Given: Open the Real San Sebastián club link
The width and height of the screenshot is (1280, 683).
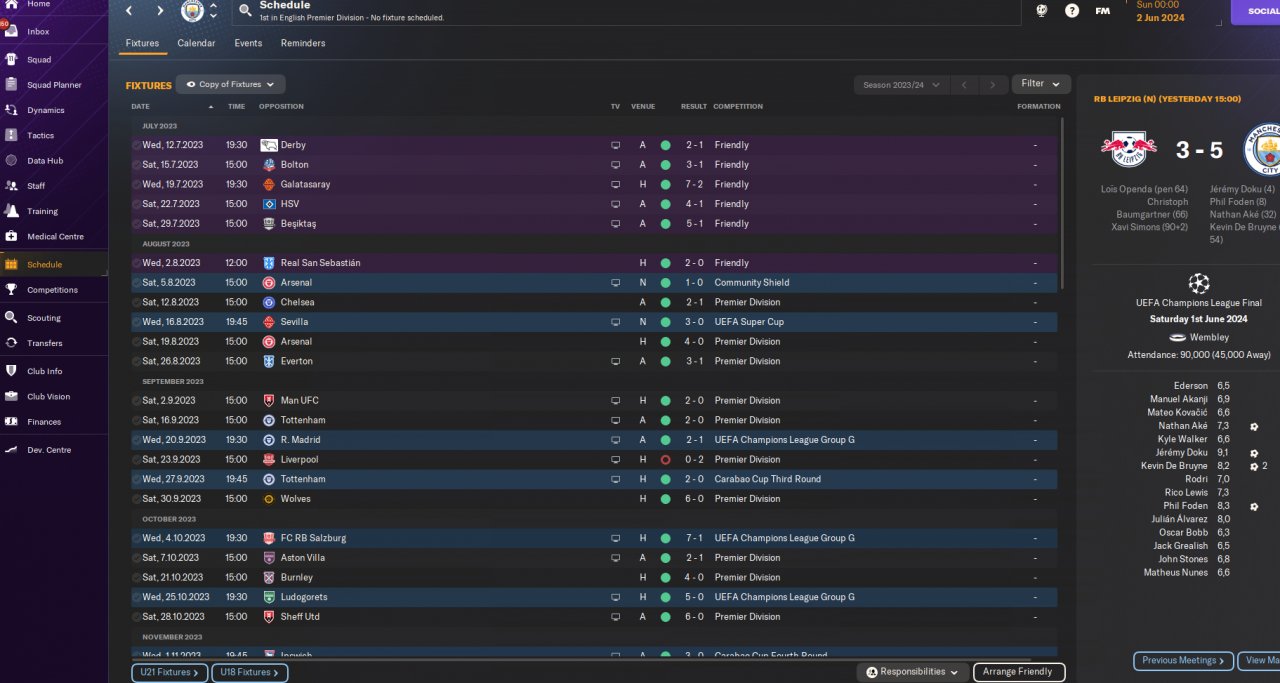Looking at the screenshot, I should coord(320,263).
